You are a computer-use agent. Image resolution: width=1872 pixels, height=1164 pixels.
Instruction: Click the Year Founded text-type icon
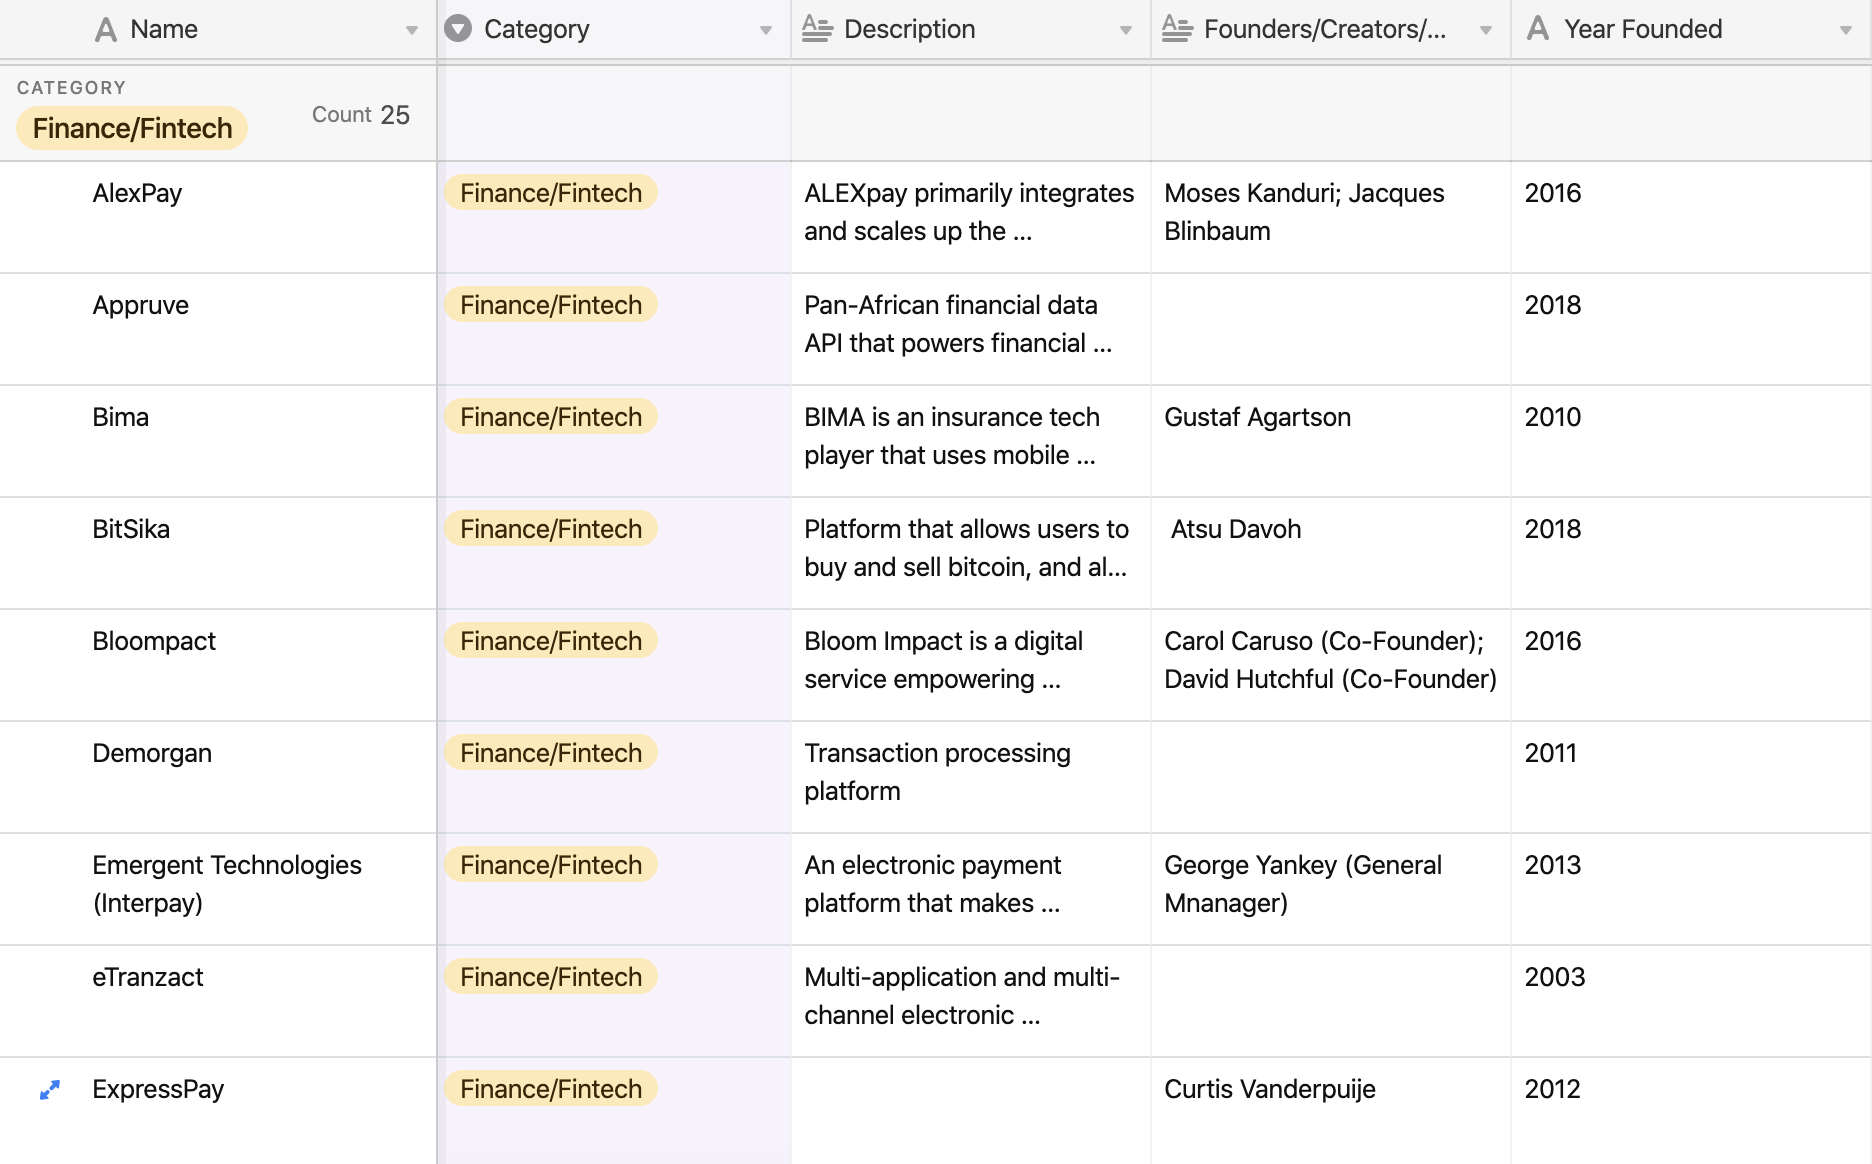tap(1538, 29)
